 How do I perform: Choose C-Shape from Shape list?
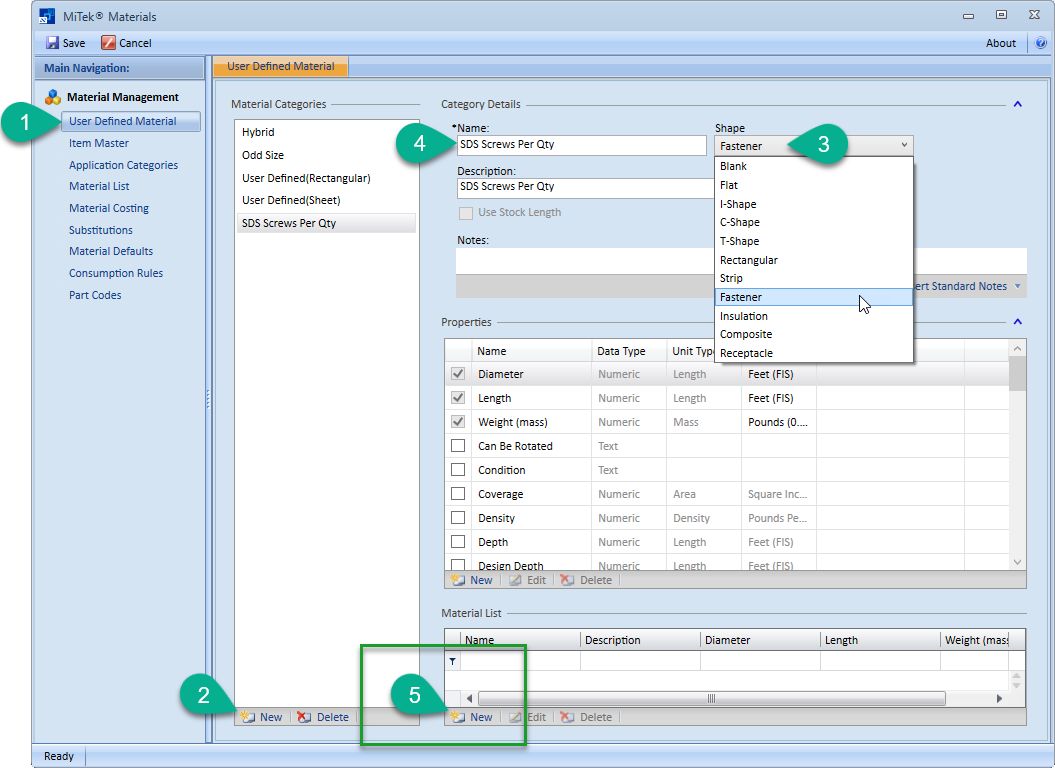tap(813, 222)
